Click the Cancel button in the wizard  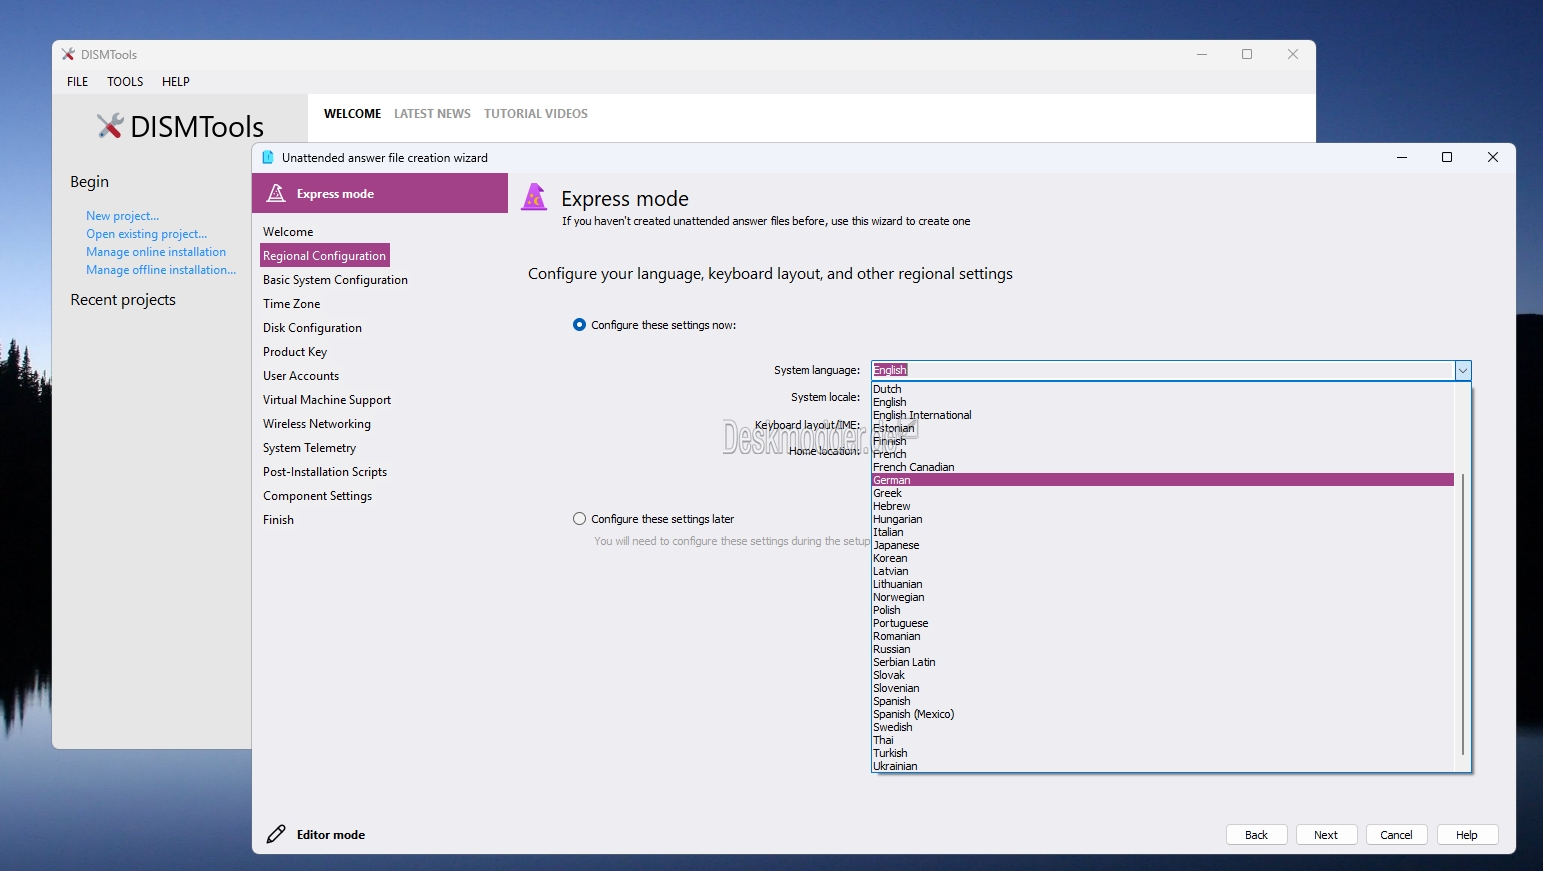[x=1396, y=835]
